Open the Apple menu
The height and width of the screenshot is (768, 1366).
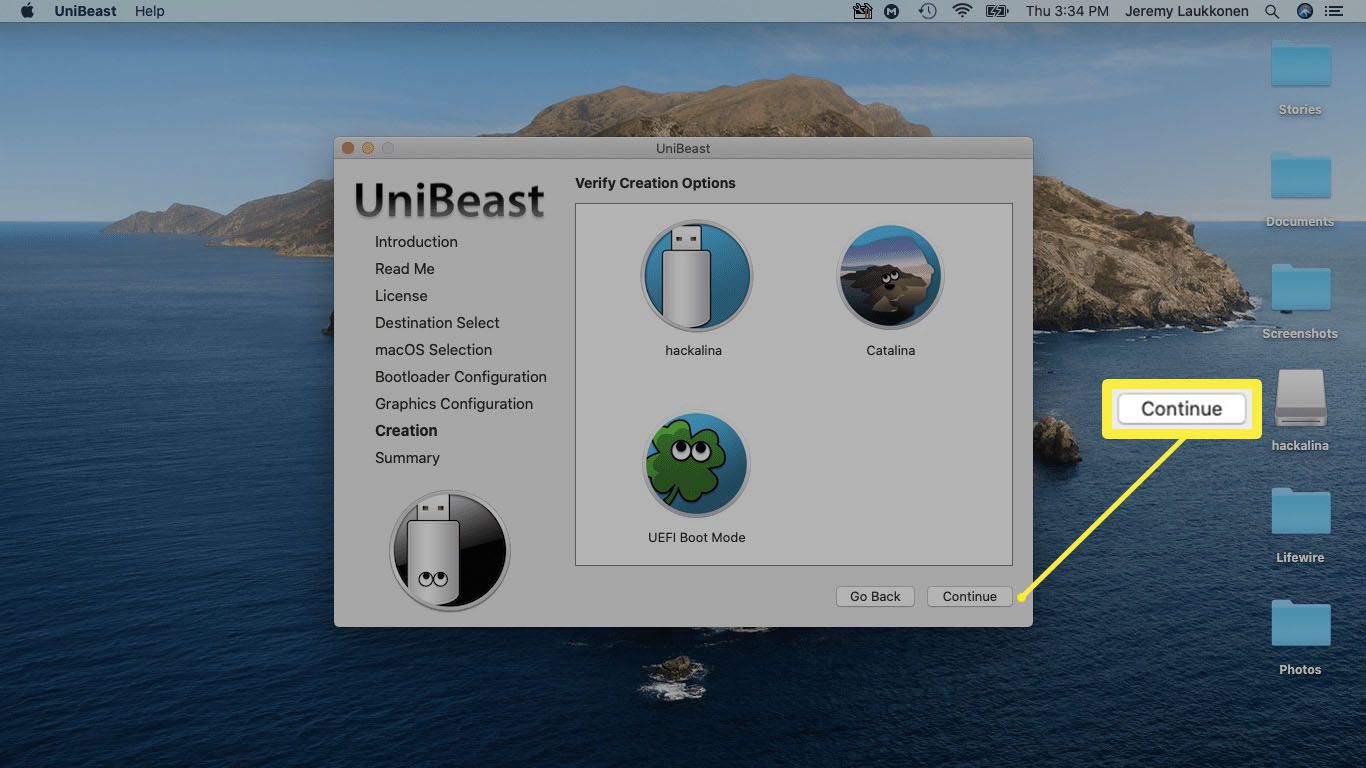pos(27,11)
